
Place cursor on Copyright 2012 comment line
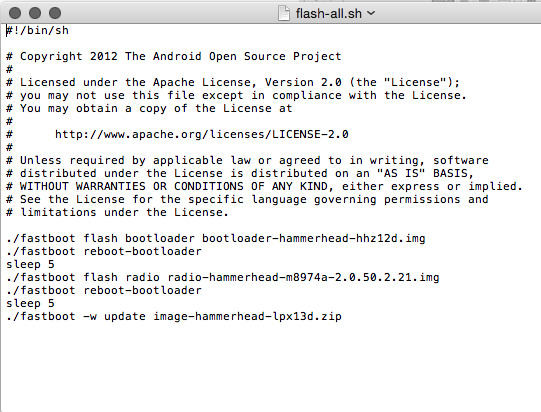coord(174,56)
